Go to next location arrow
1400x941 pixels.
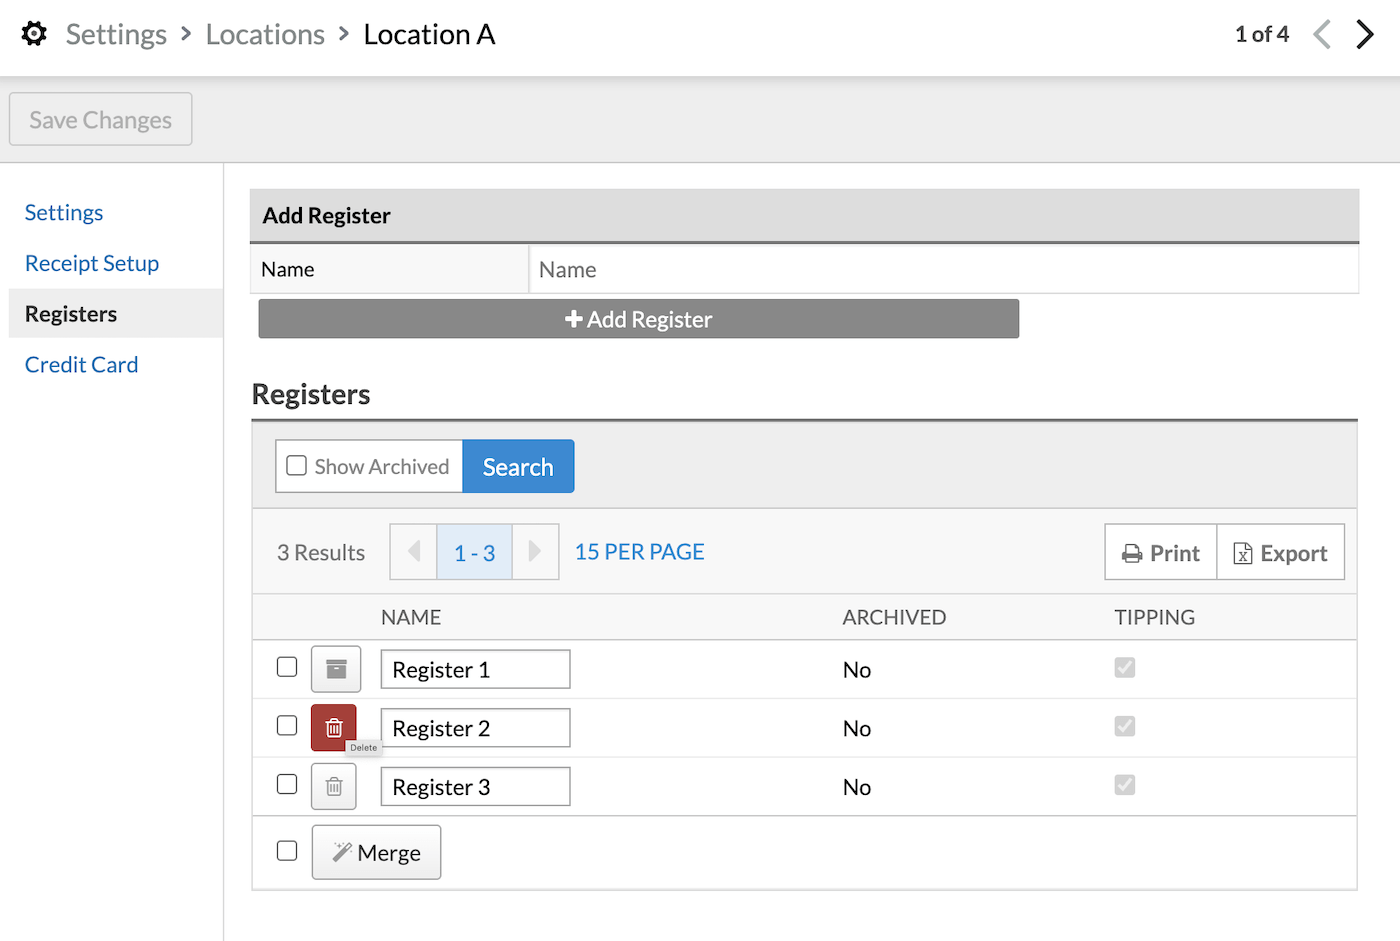pos(1365,34)
